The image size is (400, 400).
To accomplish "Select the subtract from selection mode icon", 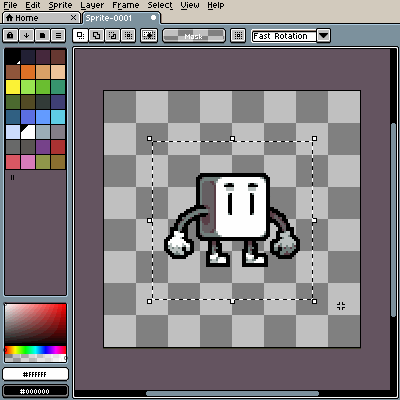I will 112,35.
